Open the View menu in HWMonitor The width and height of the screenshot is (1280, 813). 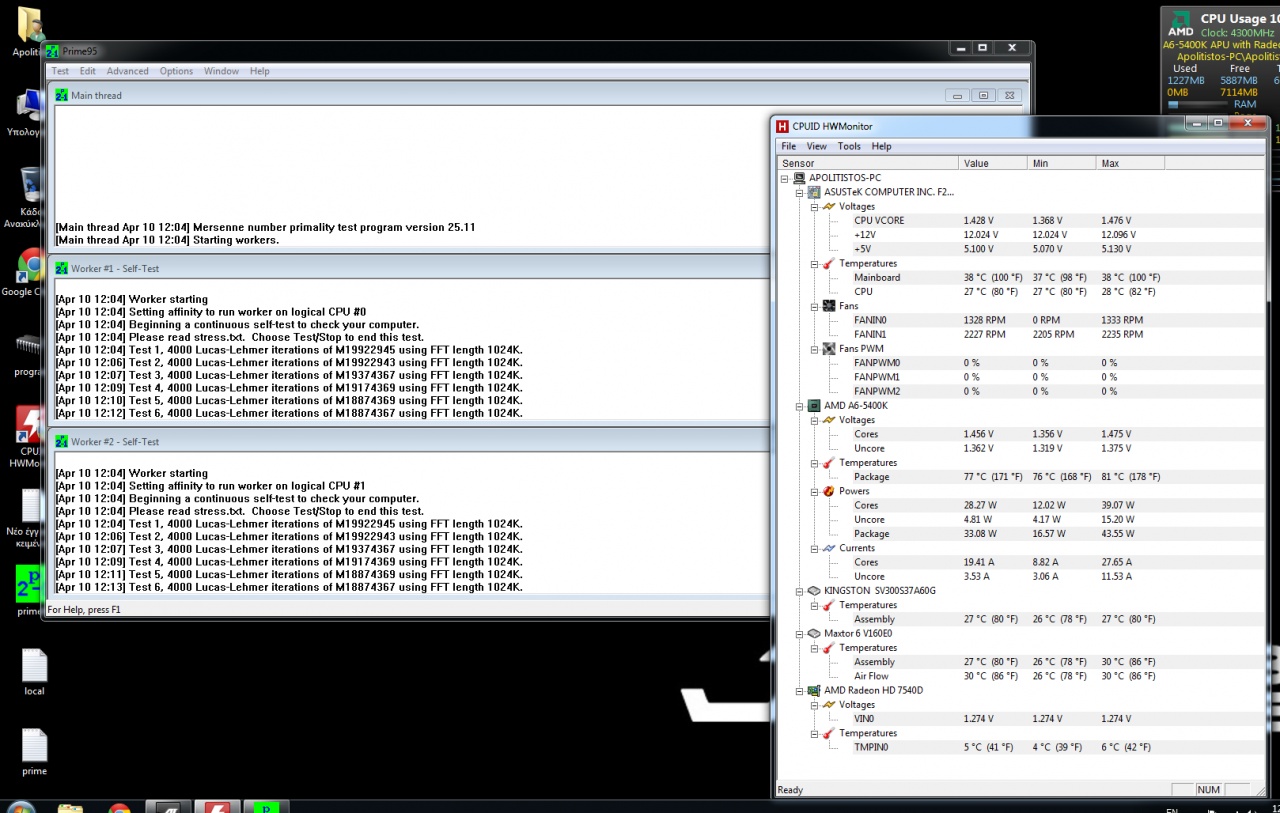[816, 146]
